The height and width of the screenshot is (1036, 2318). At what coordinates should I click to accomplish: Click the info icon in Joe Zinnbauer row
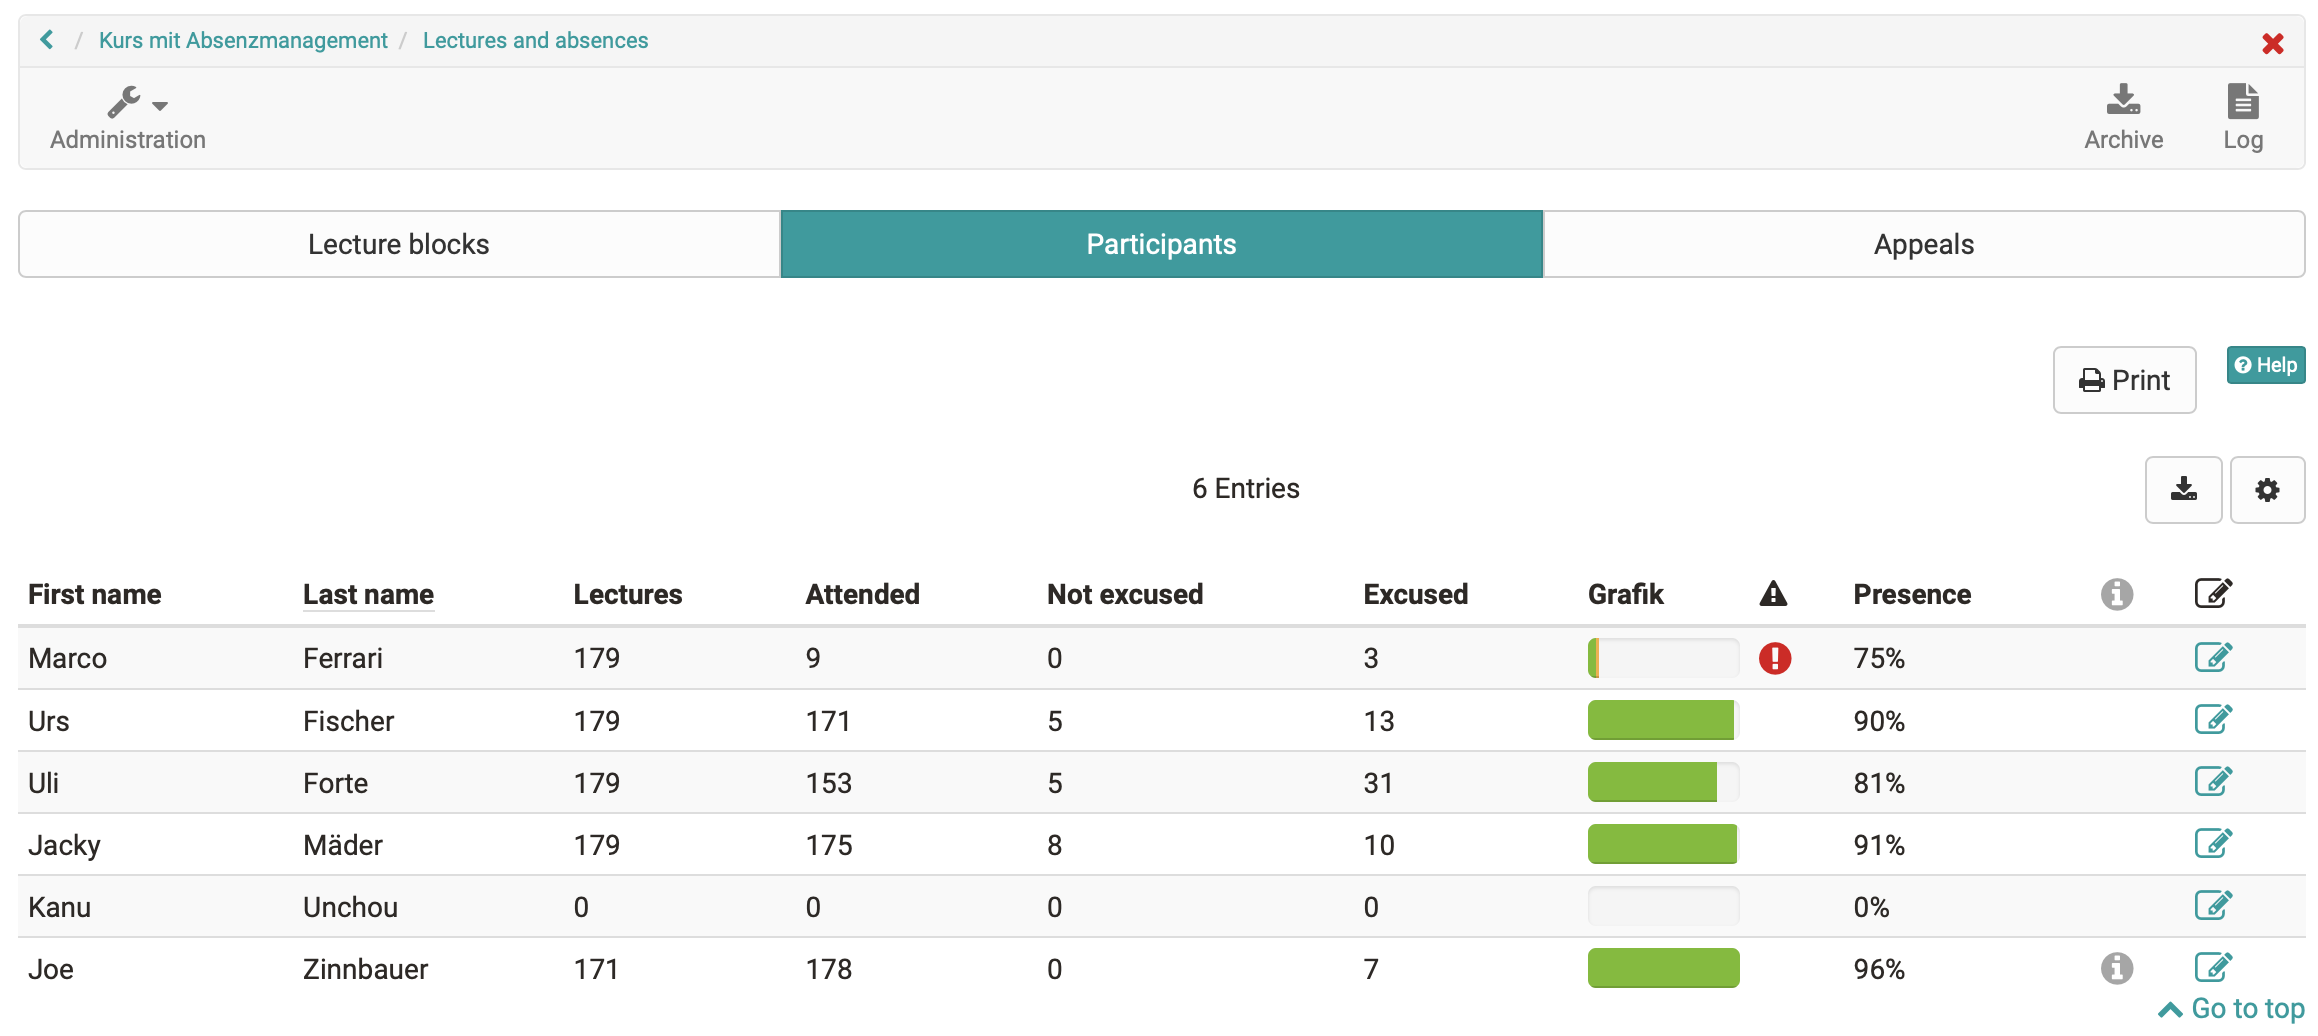click(x=2116, y=968)
